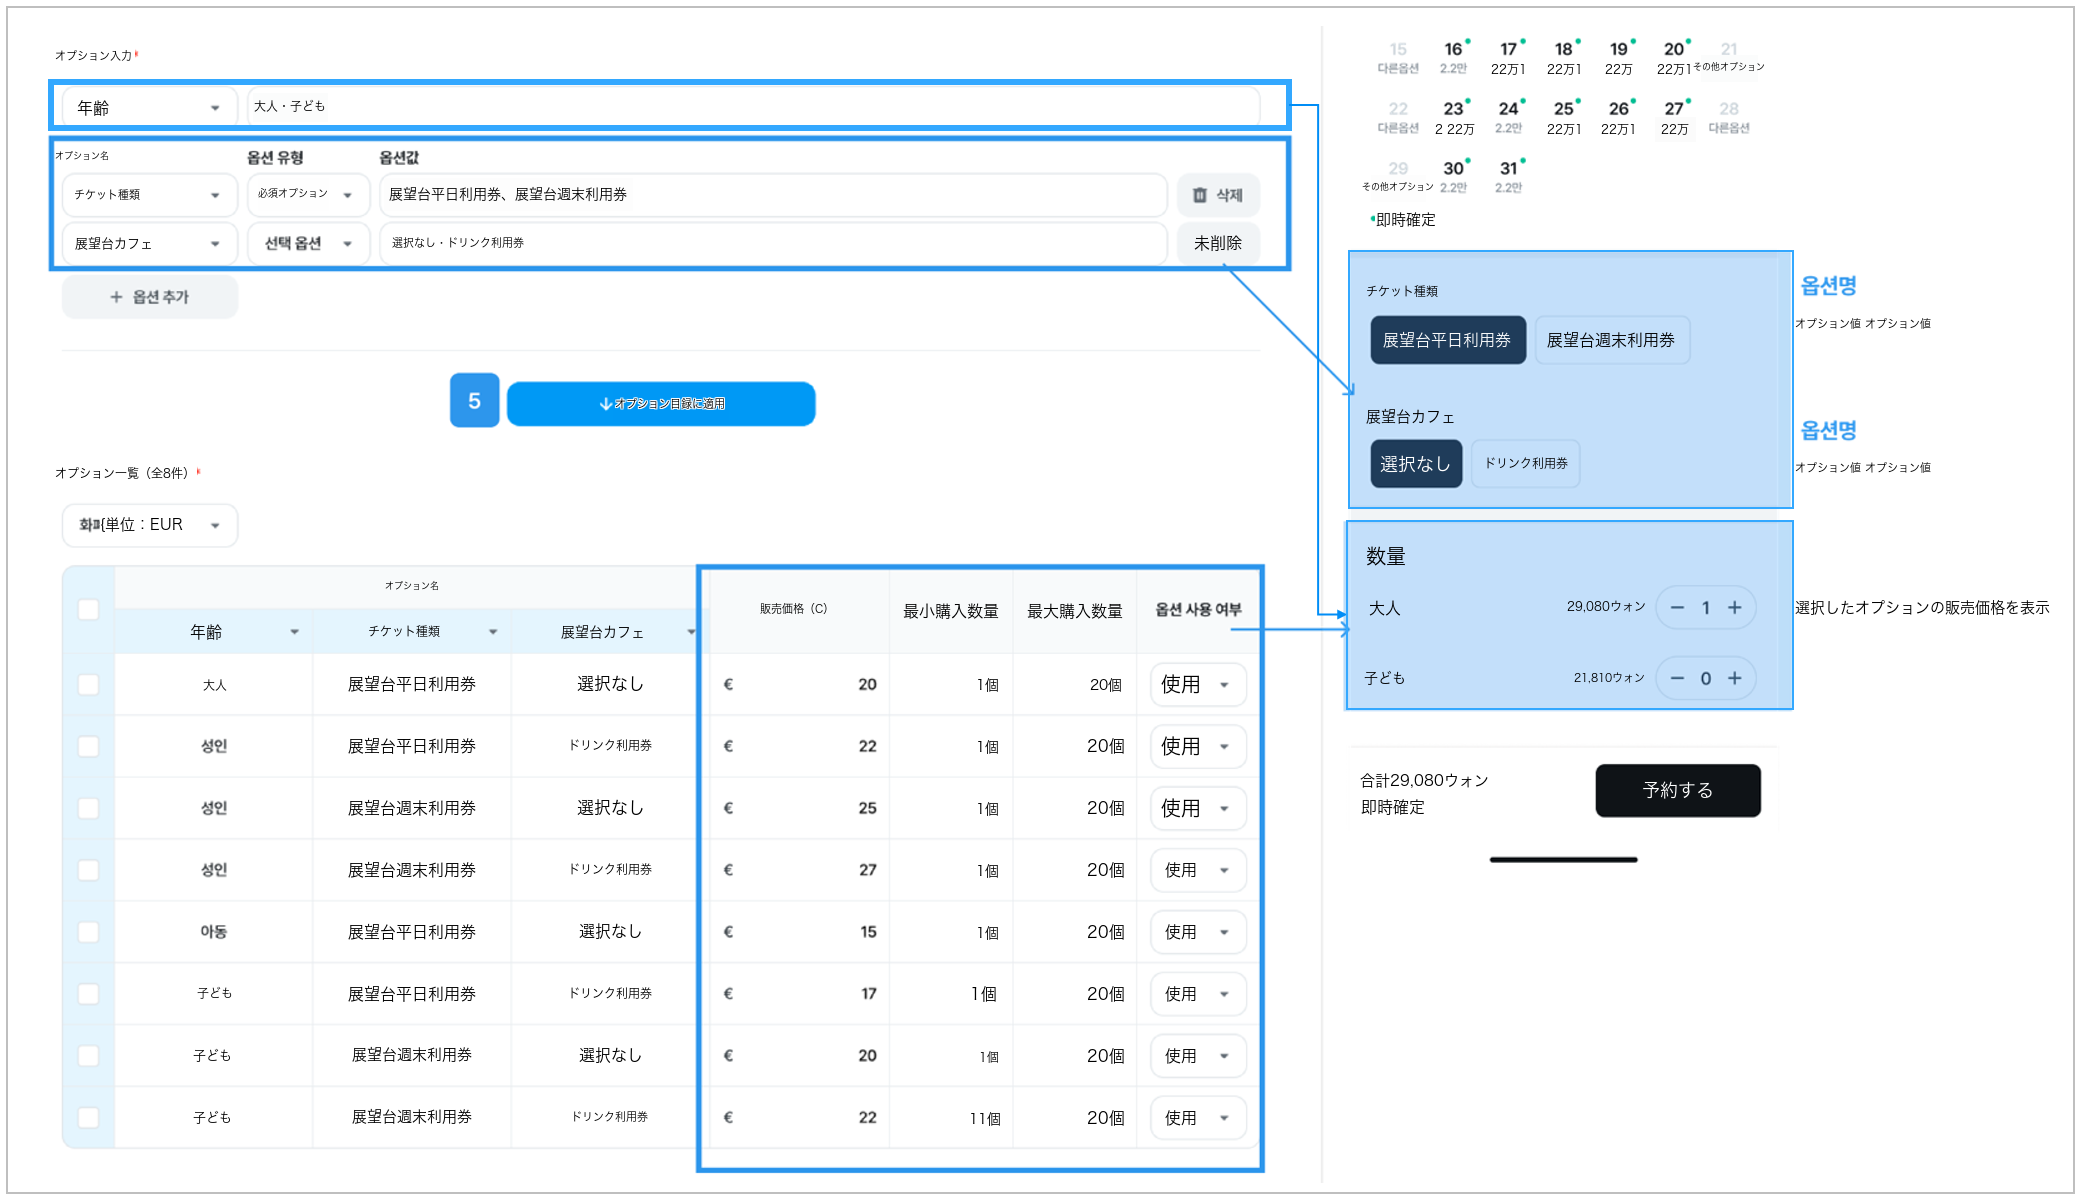Select the 選択なし café chip
The width and height of the screenshot is (2080, 1200).
pos(1415,464)
